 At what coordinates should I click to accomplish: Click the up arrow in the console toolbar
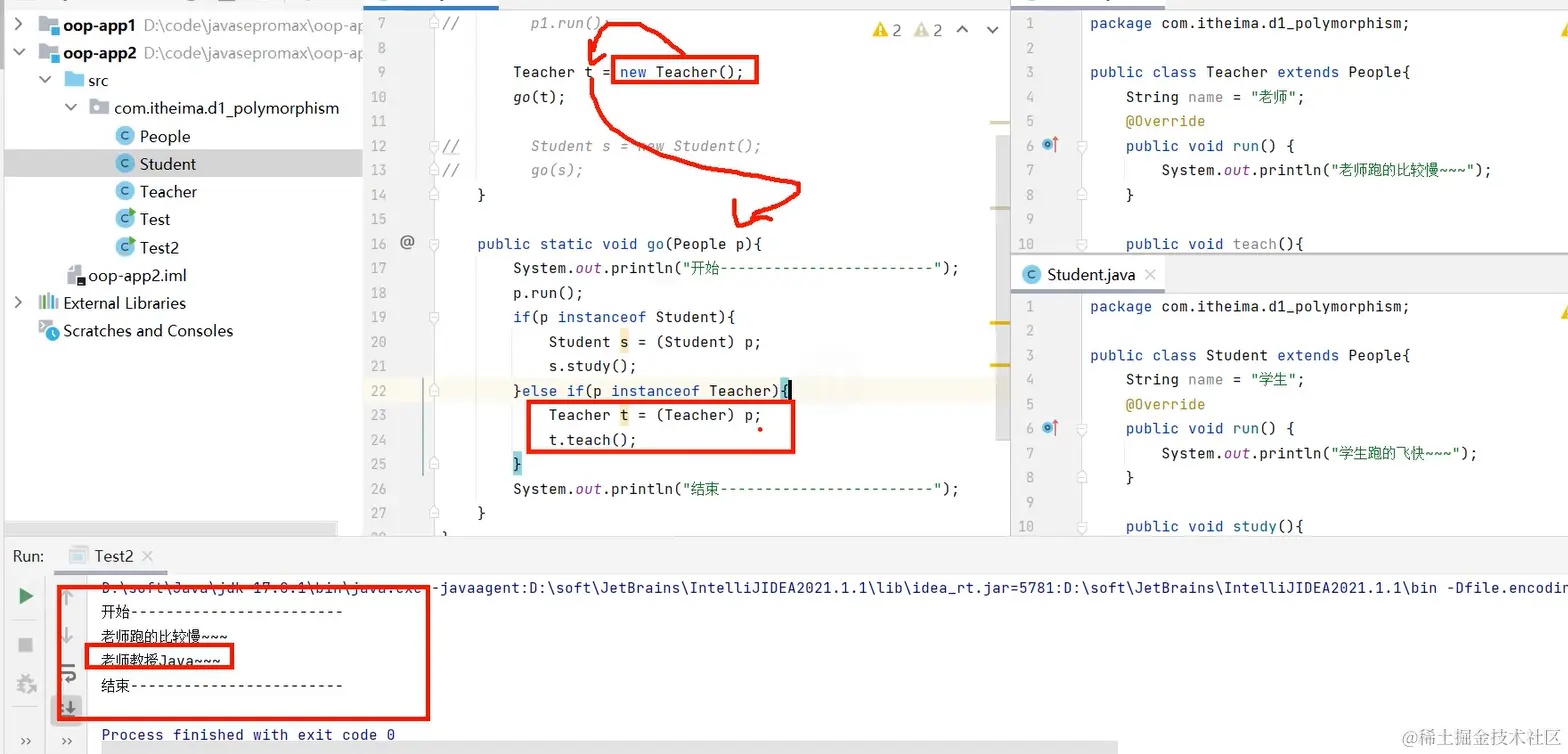coord(67,598)
